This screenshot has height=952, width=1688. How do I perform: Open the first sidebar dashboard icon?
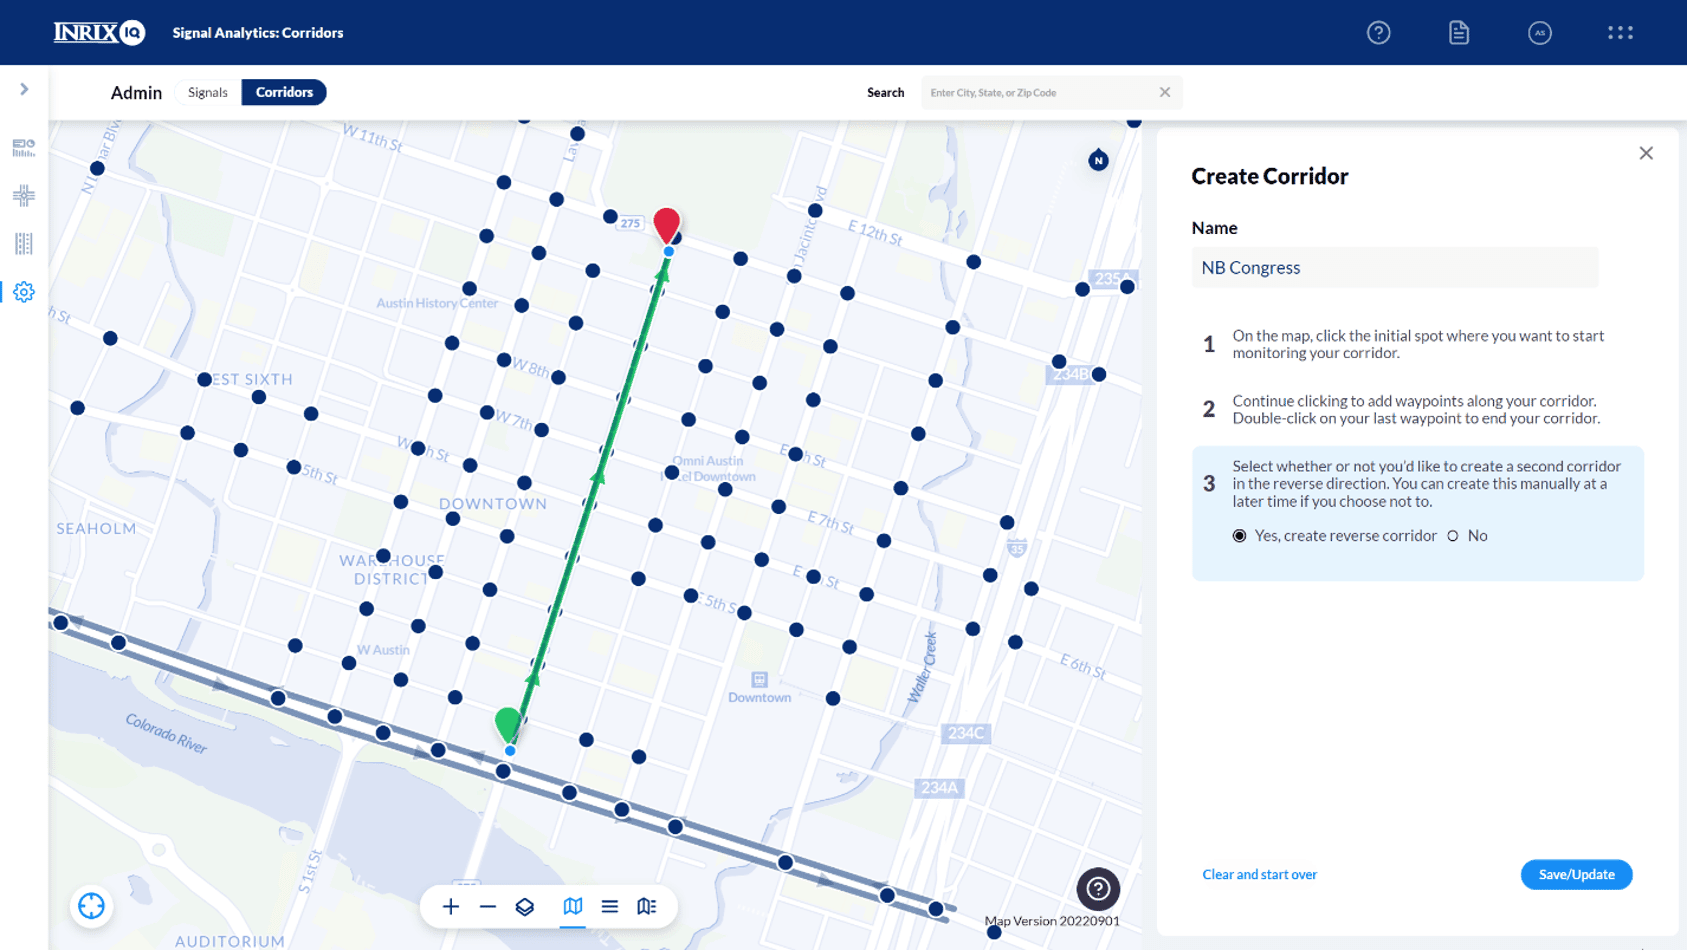click(24, 148)
